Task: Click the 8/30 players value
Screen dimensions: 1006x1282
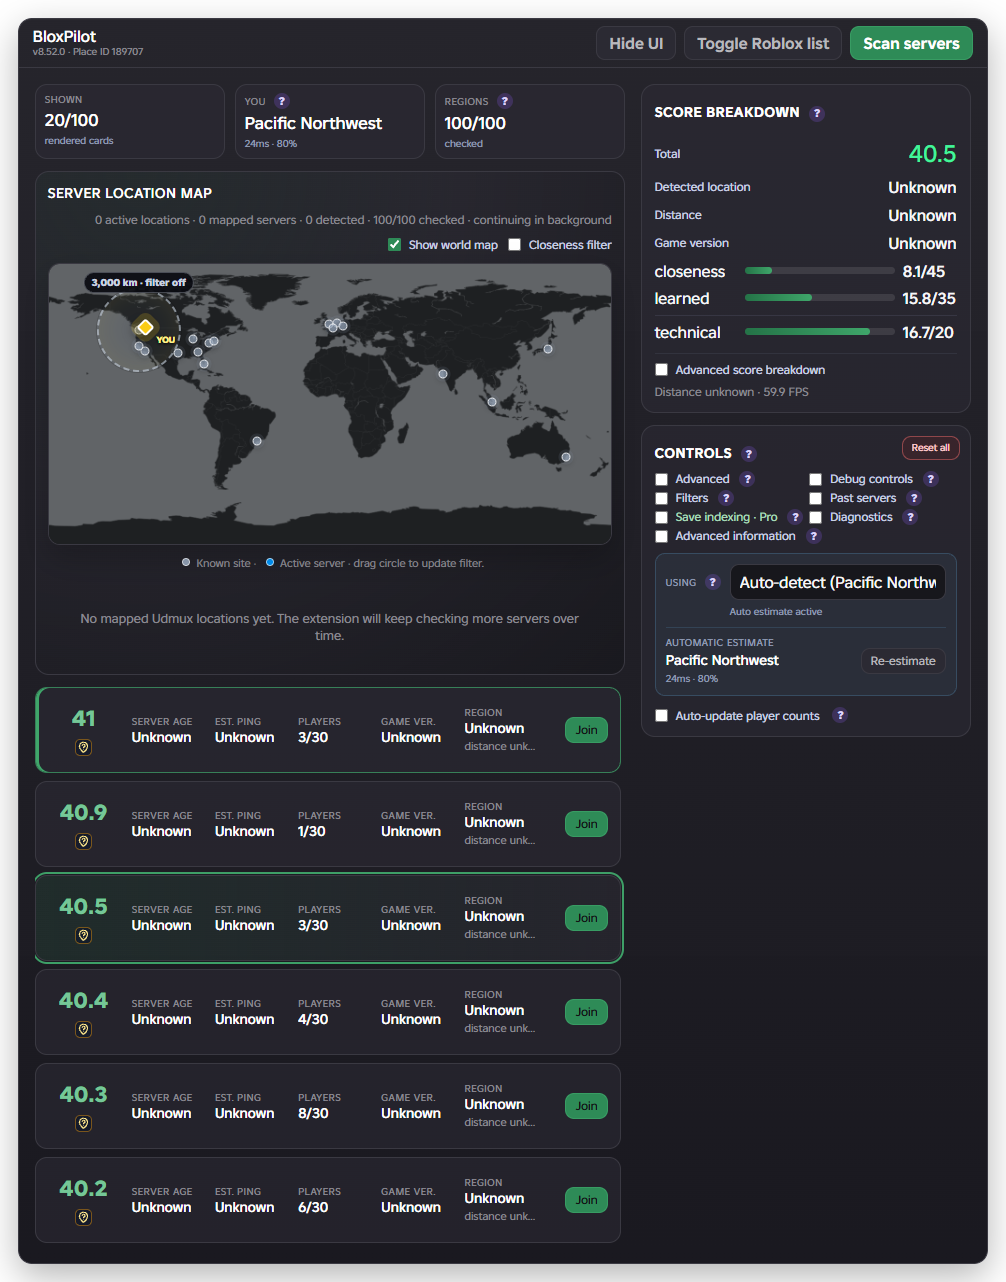Action: [x=313, y=1113]
